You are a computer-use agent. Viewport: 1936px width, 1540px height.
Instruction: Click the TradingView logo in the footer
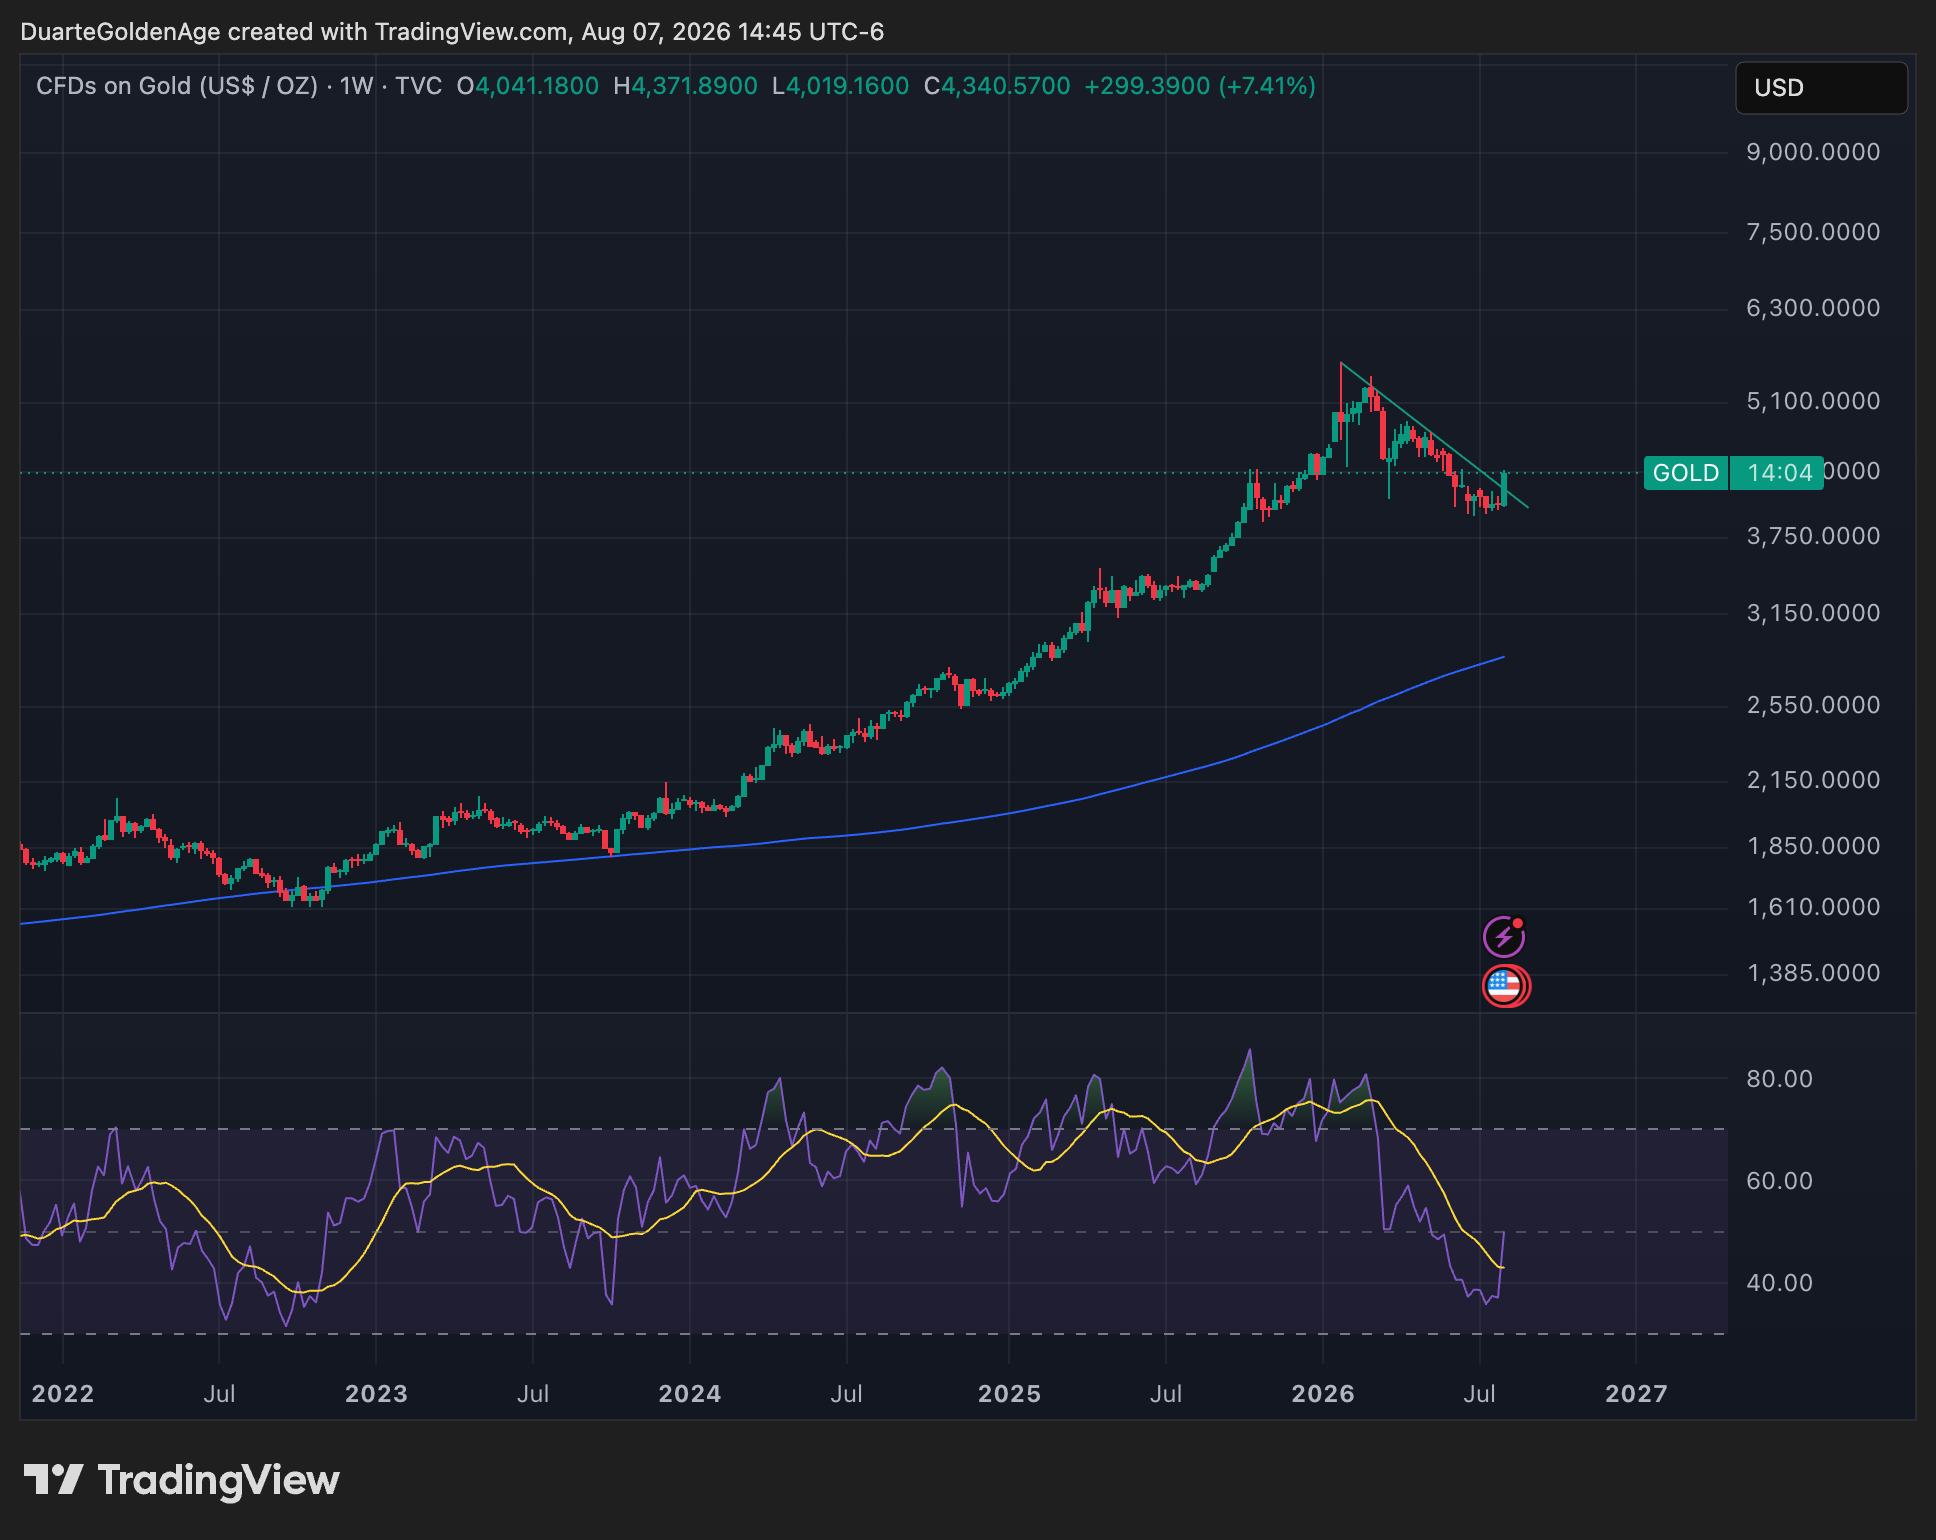click(182, 1480)
